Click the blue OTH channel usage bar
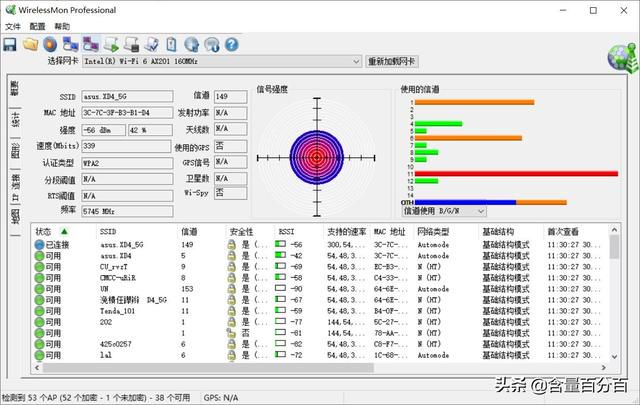This screenshot has width=640, height=405. (465, 202)
